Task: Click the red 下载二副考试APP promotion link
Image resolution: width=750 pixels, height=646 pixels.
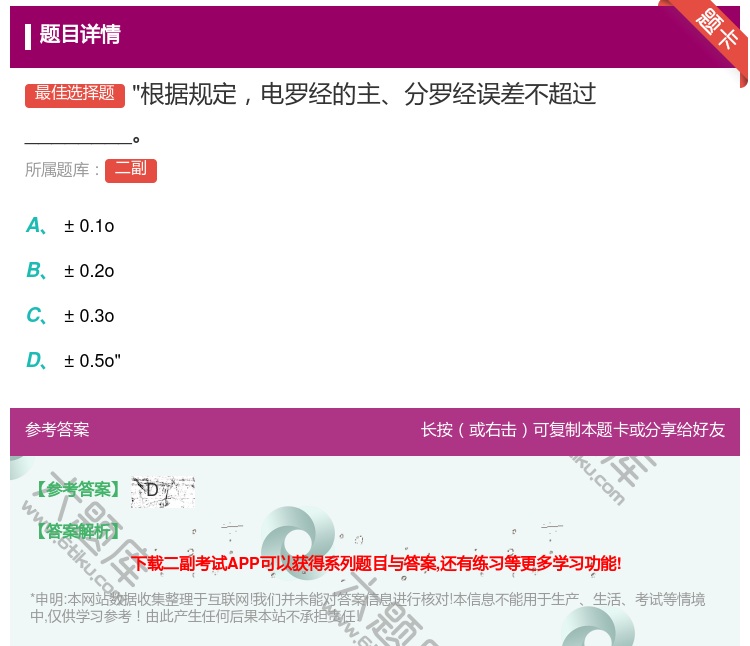Action: pos(376,563)
